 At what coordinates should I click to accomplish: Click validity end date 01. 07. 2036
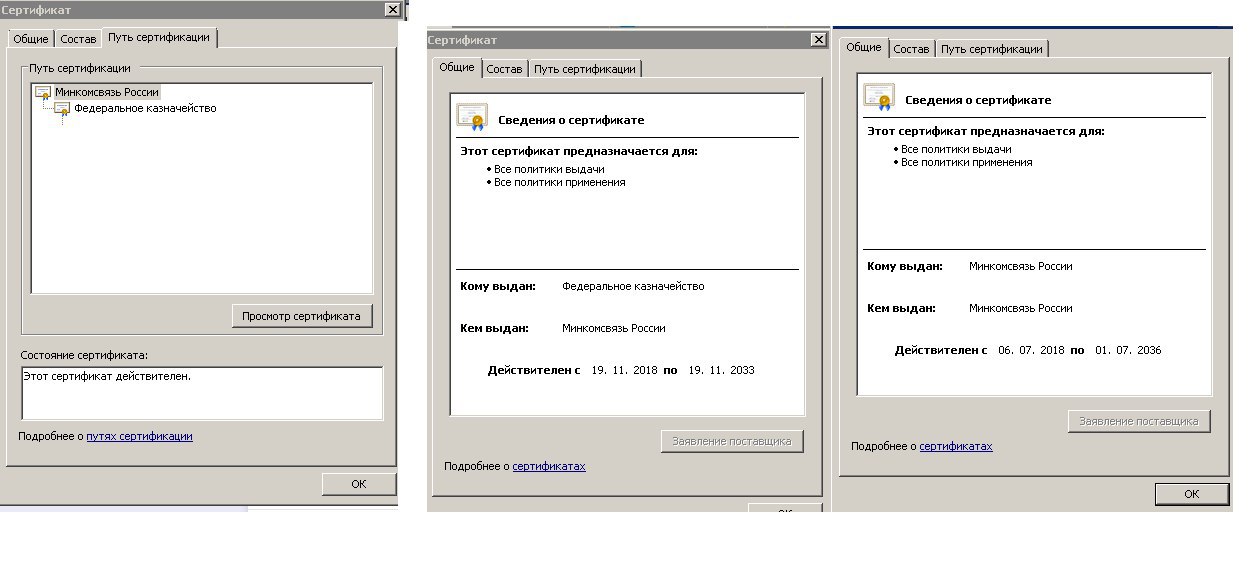pos(1128,350)
